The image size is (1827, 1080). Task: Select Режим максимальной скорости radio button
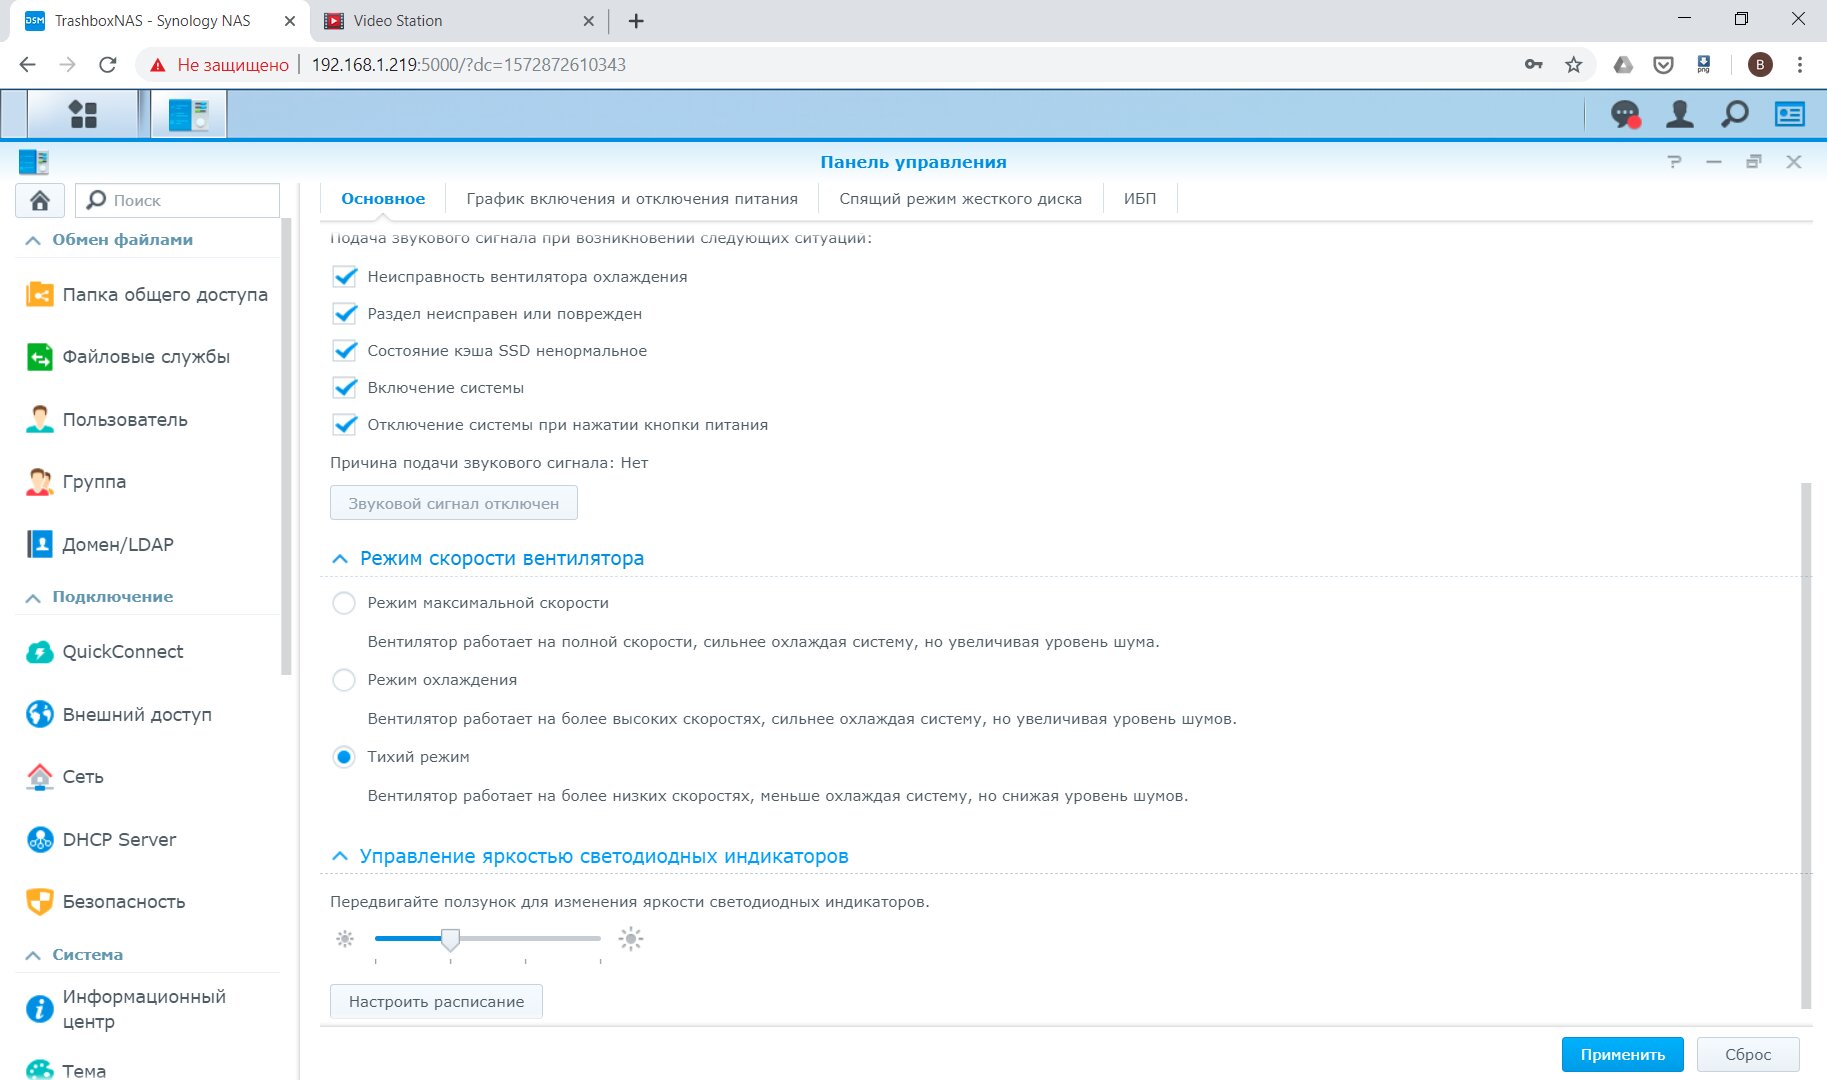(344, 603)
